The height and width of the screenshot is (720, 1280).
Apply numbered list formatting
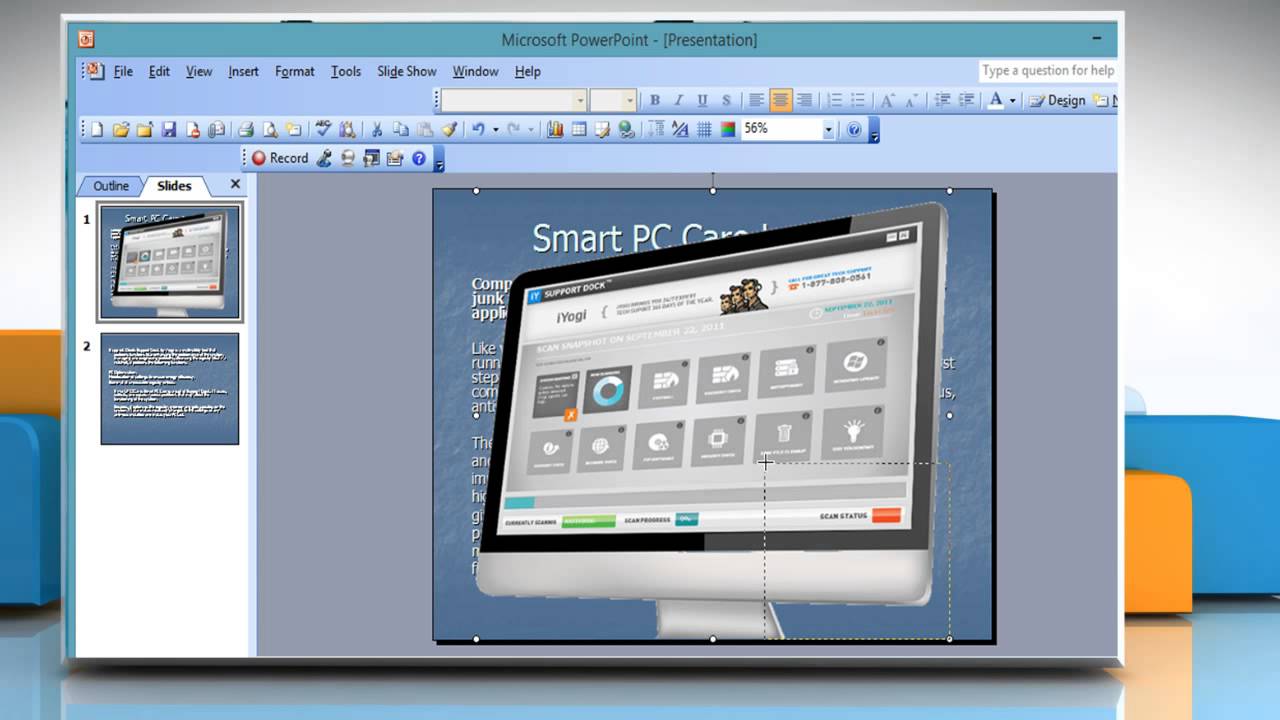(834, 100)
